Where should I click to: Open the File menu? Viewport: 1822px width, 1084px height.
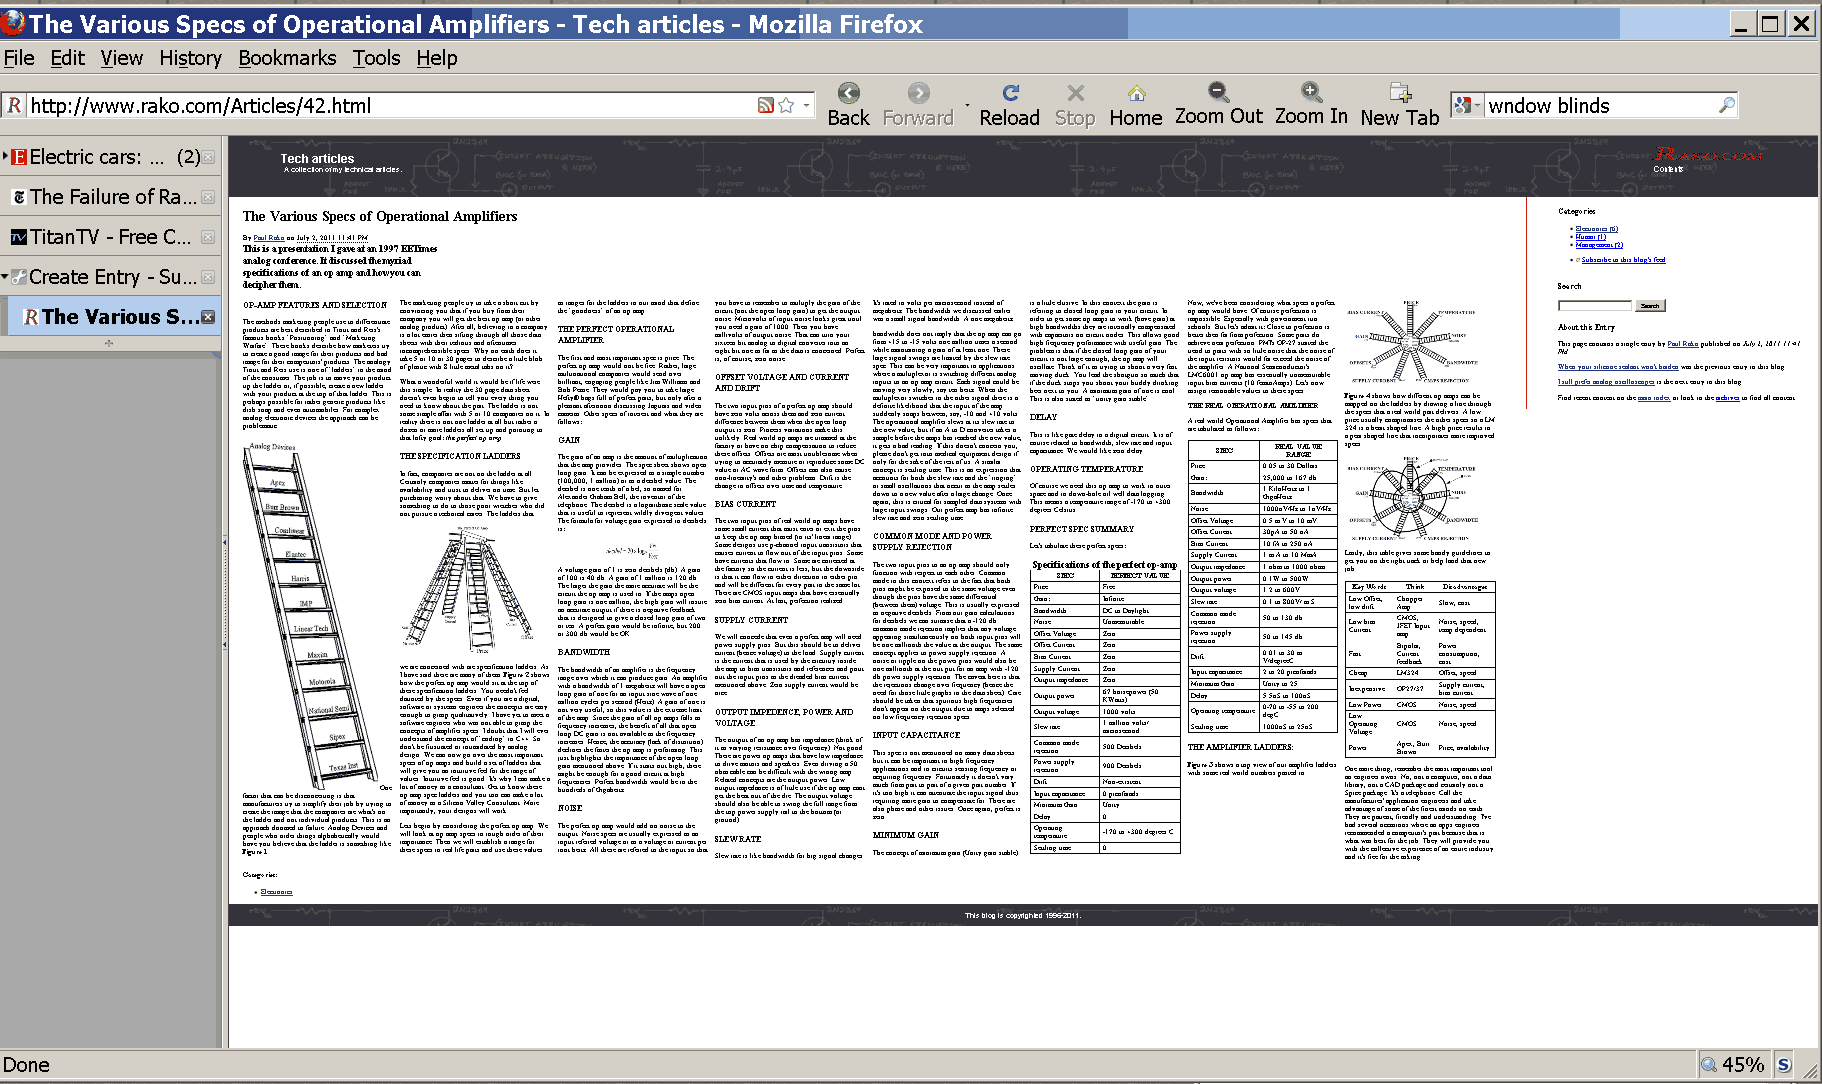pos(19,58)
